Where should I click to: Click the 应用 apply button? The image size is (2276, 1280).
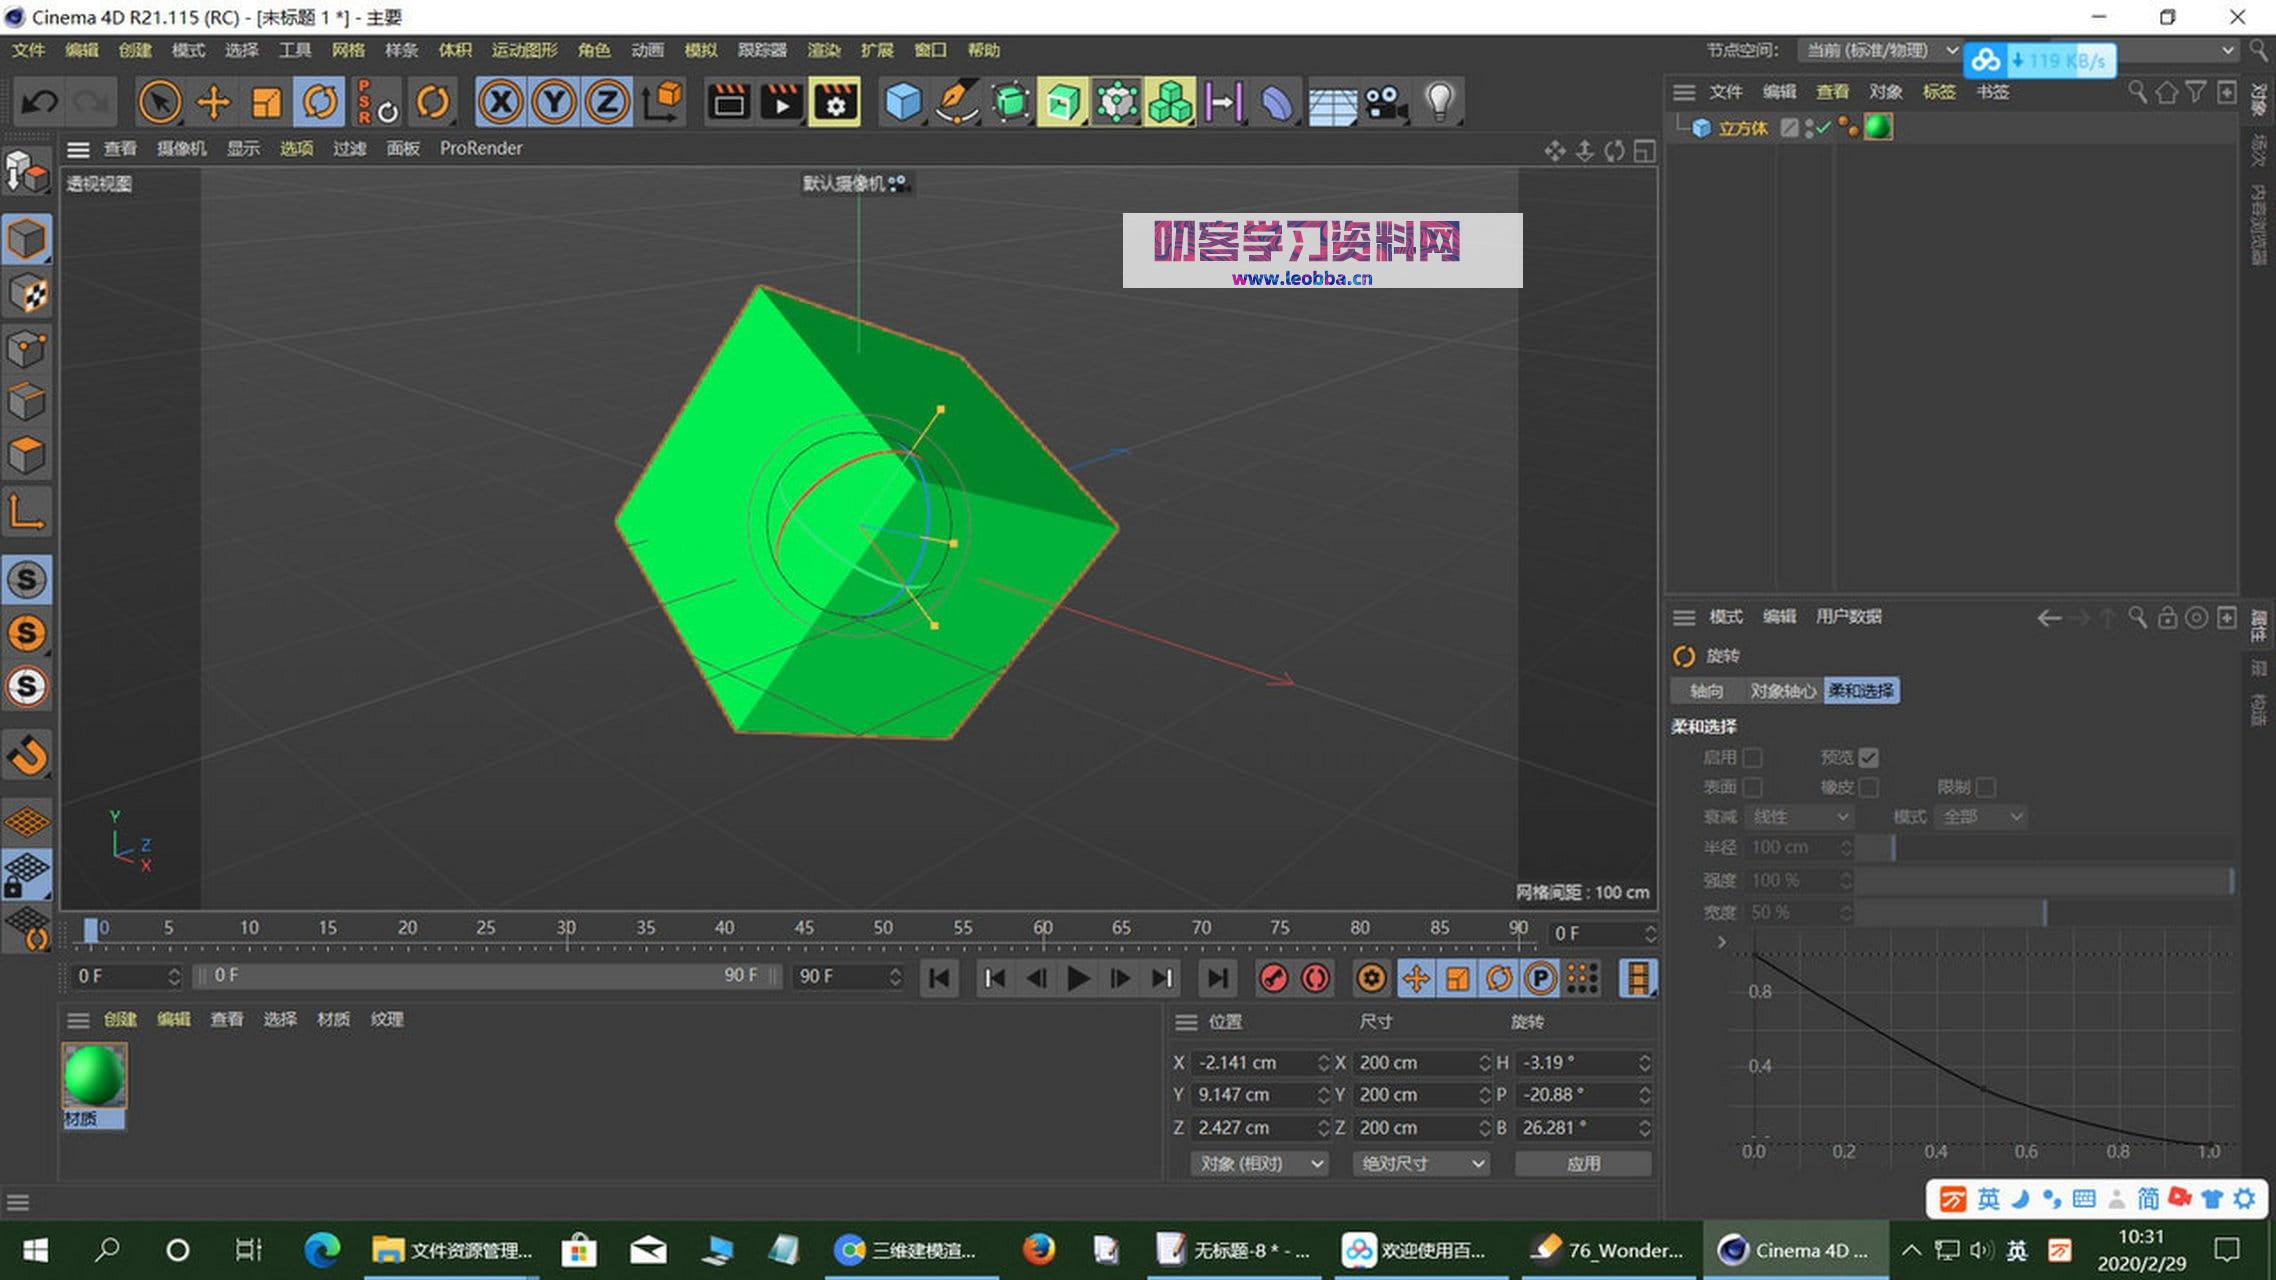pos(1583,1163)
